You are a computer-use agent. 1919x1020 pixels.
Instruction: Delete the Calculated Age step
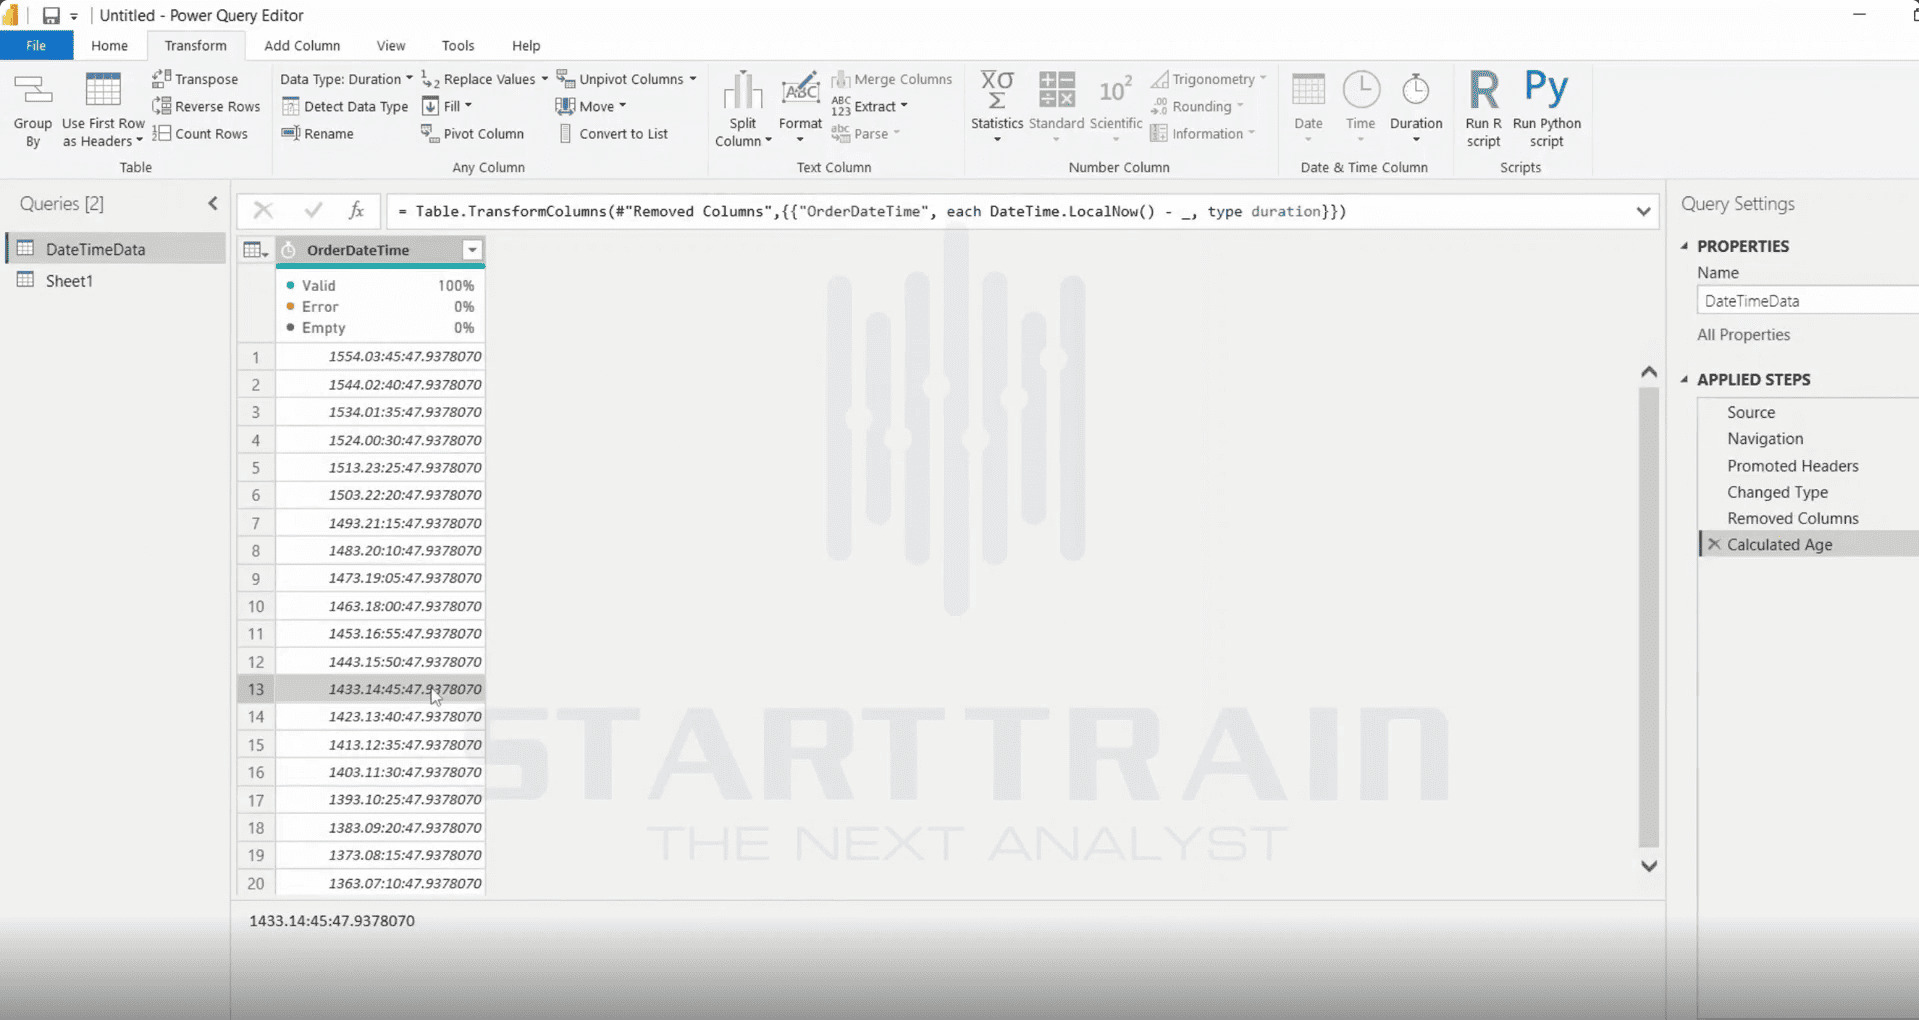pos(1714,544)
